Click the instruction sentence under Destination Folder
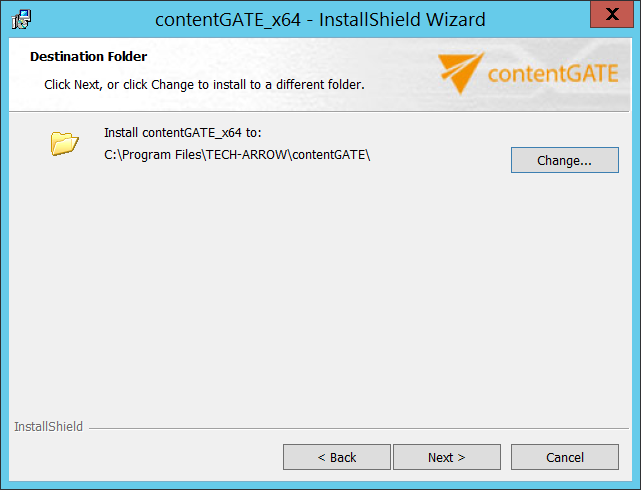Viewport: 641px width, 490px height. 204,85
